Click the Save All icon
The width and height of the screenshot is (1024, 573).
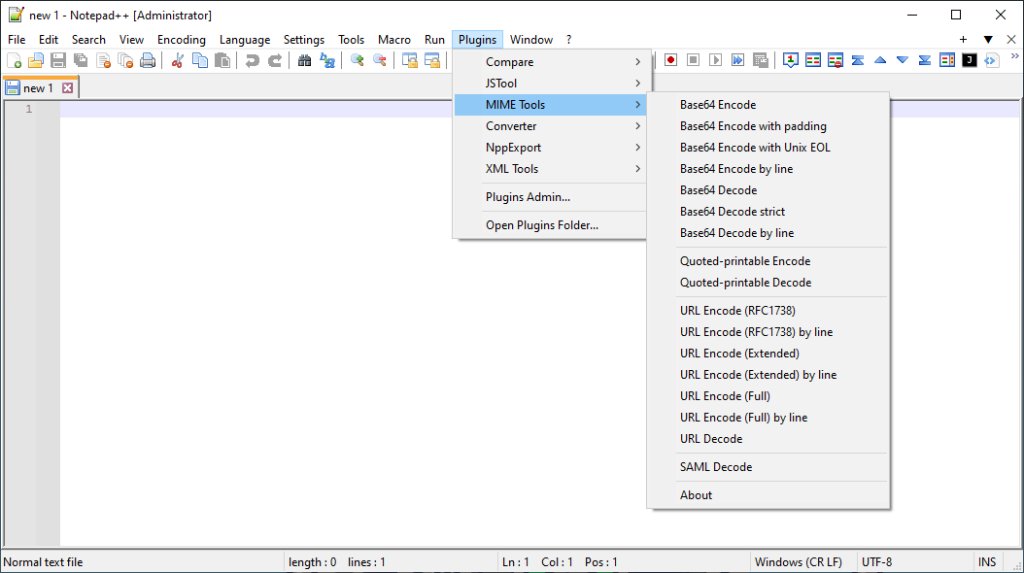(81, 61)
